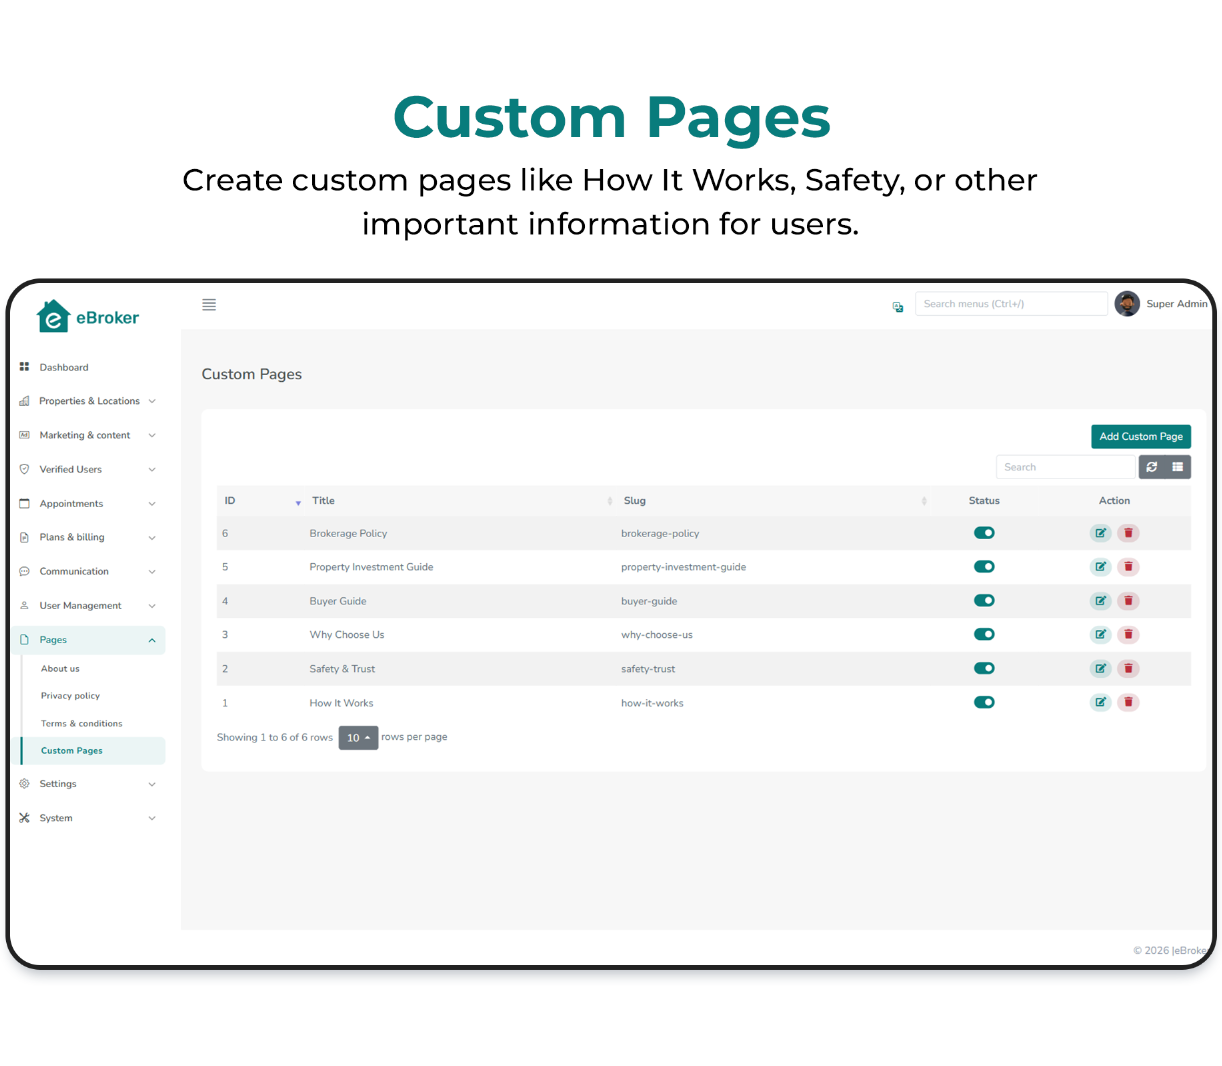Turn off Safety & Trust page status
This screenshot has width=1222, height=1066.
(984, 668)
